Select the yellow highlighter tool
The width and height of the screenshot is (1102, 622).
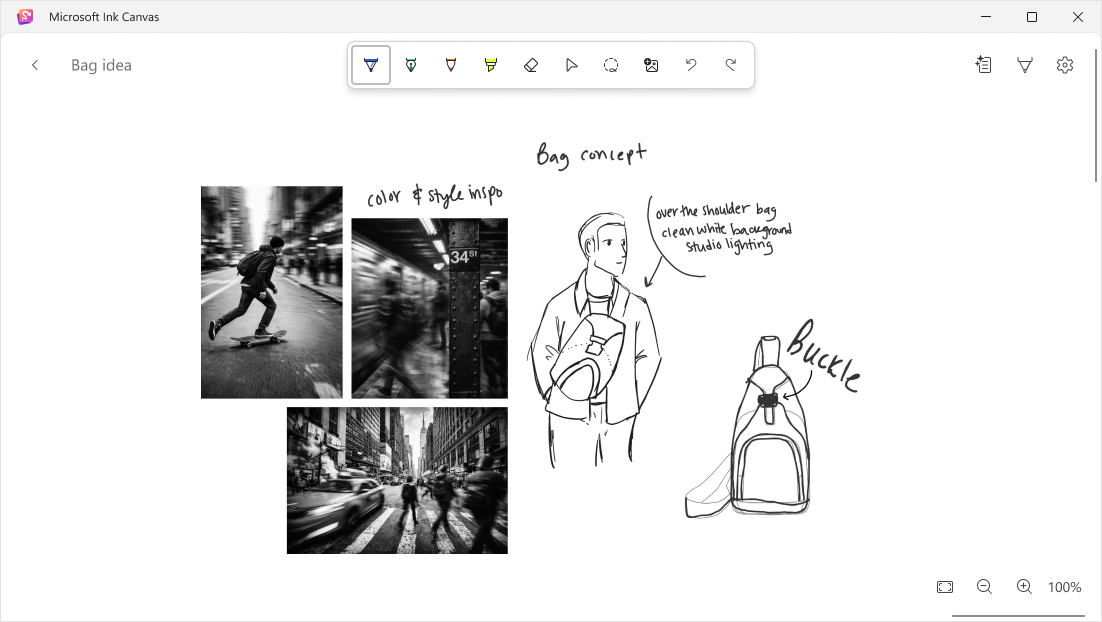pos(491,65)
